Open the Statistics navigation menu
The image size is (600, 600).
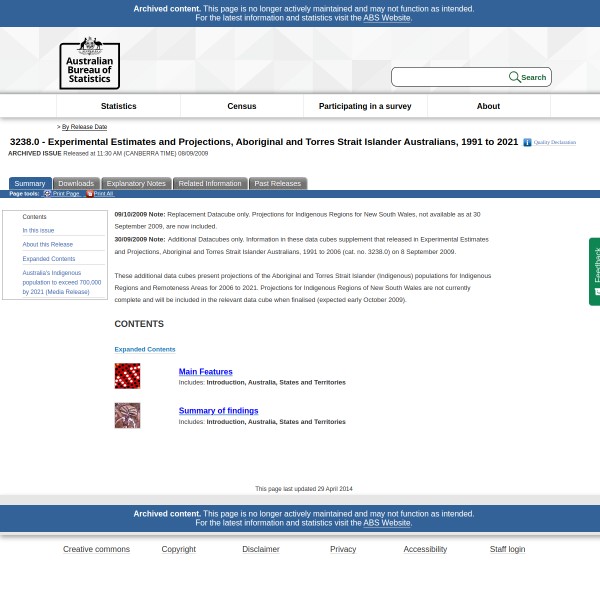tap(118, 106)
